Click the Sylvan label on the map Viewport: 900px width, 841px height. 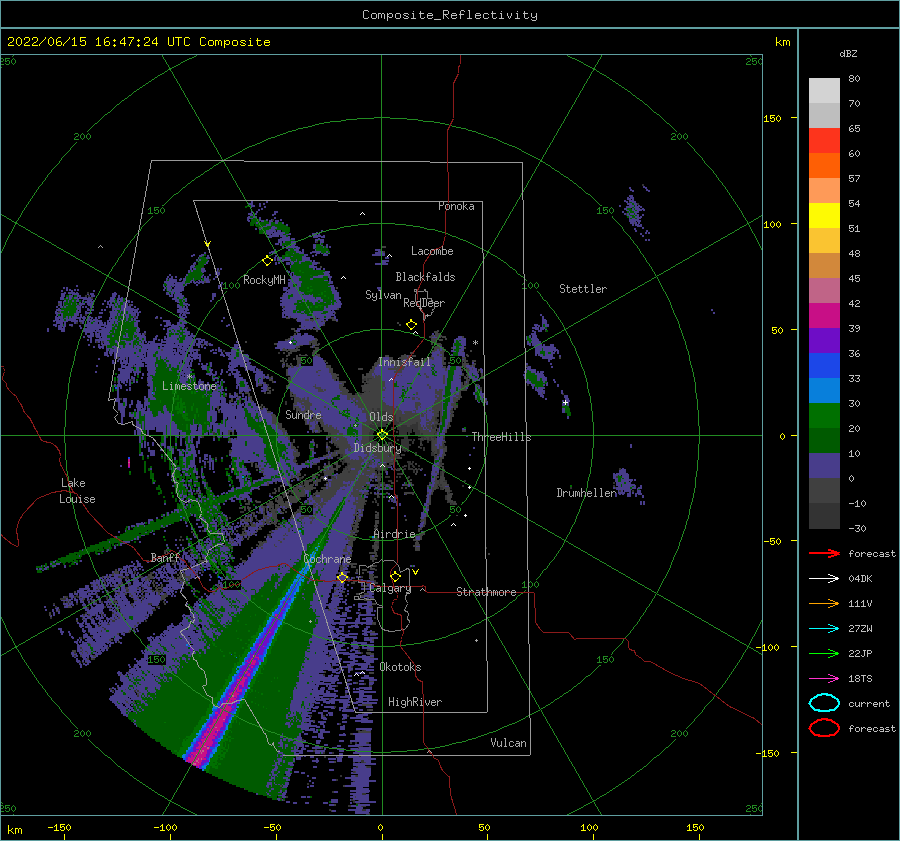(383, 295)
